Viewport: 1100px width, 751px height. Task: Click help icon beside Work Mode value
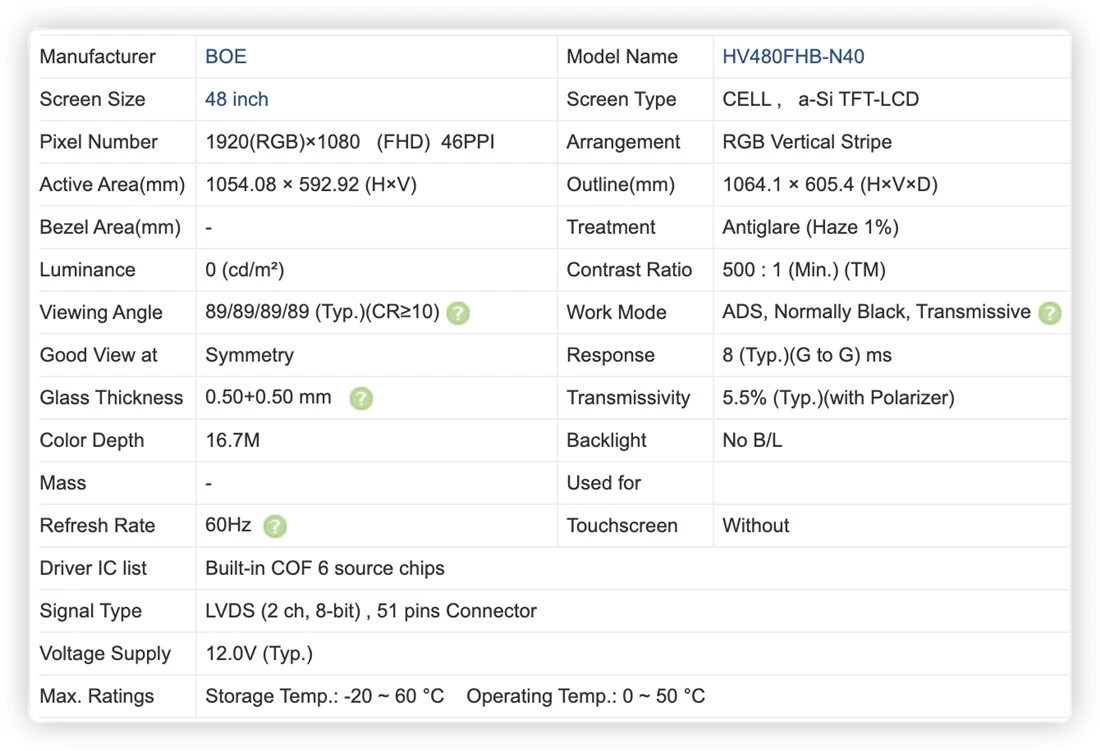tap(1049, 313)
